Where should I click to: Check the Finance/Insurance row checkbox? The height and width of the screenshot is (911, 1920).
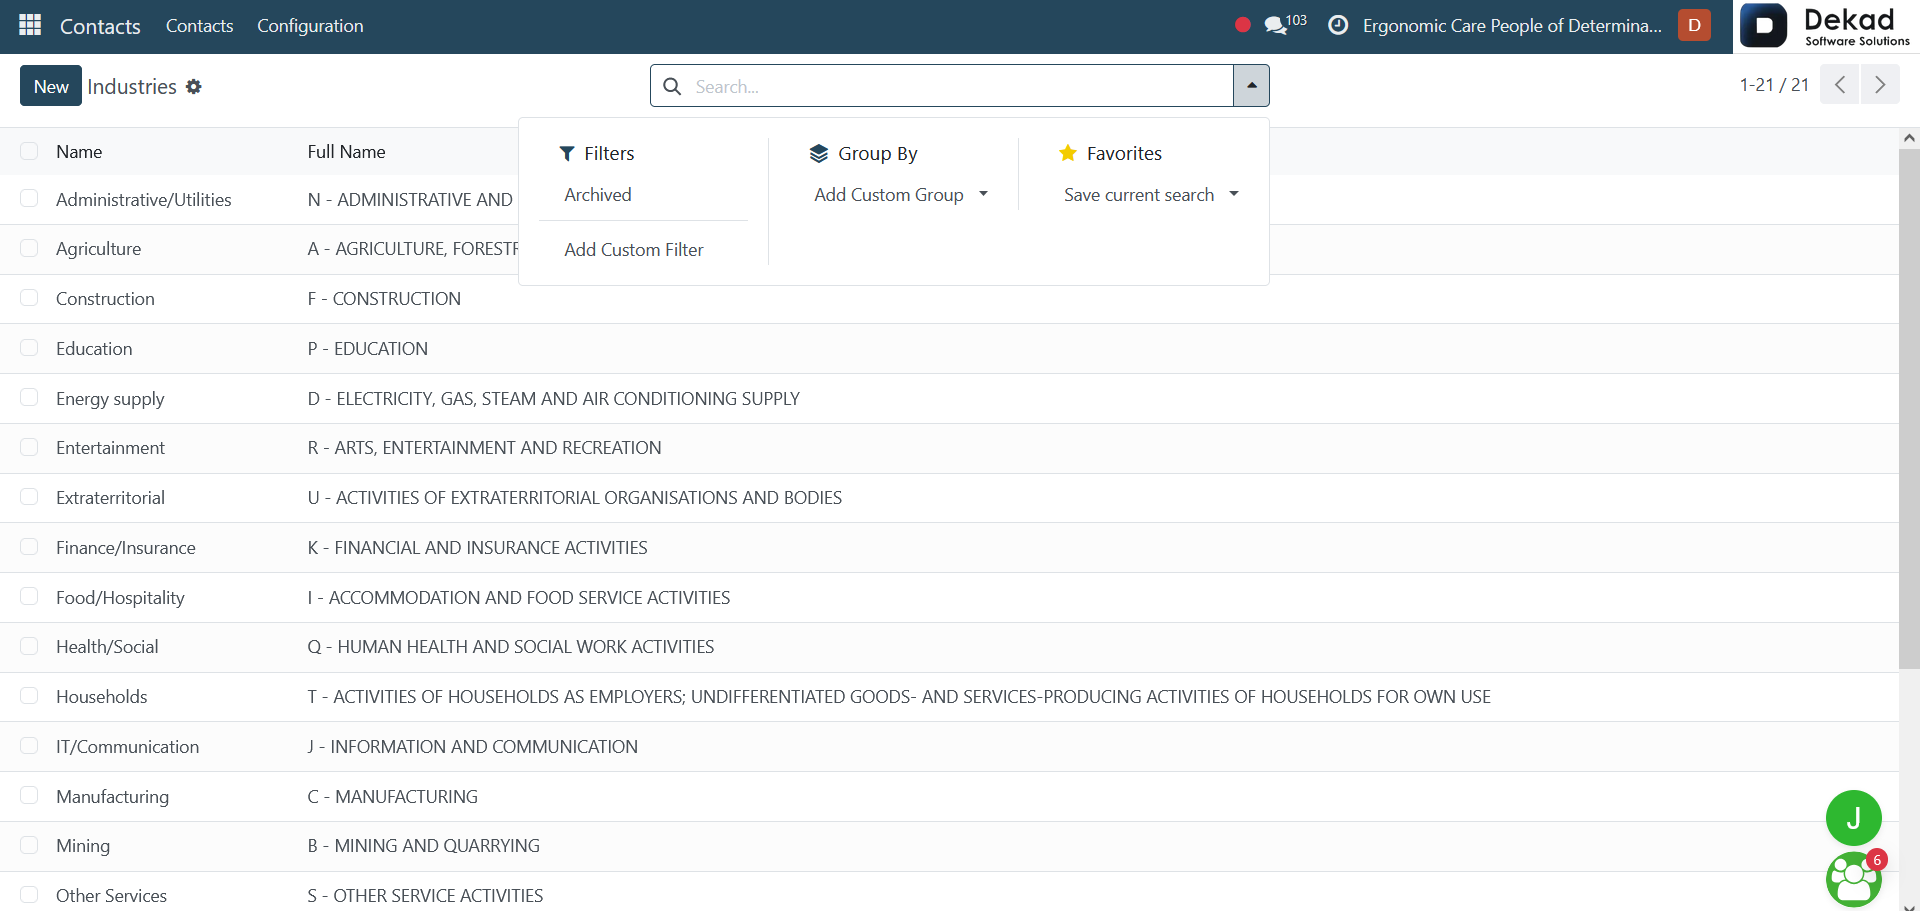29,547
